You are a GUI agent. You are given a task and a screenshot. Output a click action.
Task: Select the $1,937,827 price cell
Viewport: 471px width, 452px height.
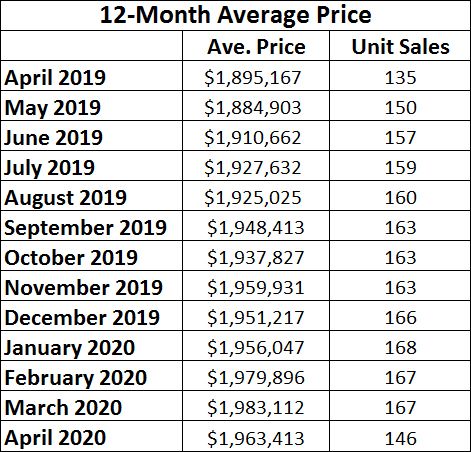[x=256, y=256]
